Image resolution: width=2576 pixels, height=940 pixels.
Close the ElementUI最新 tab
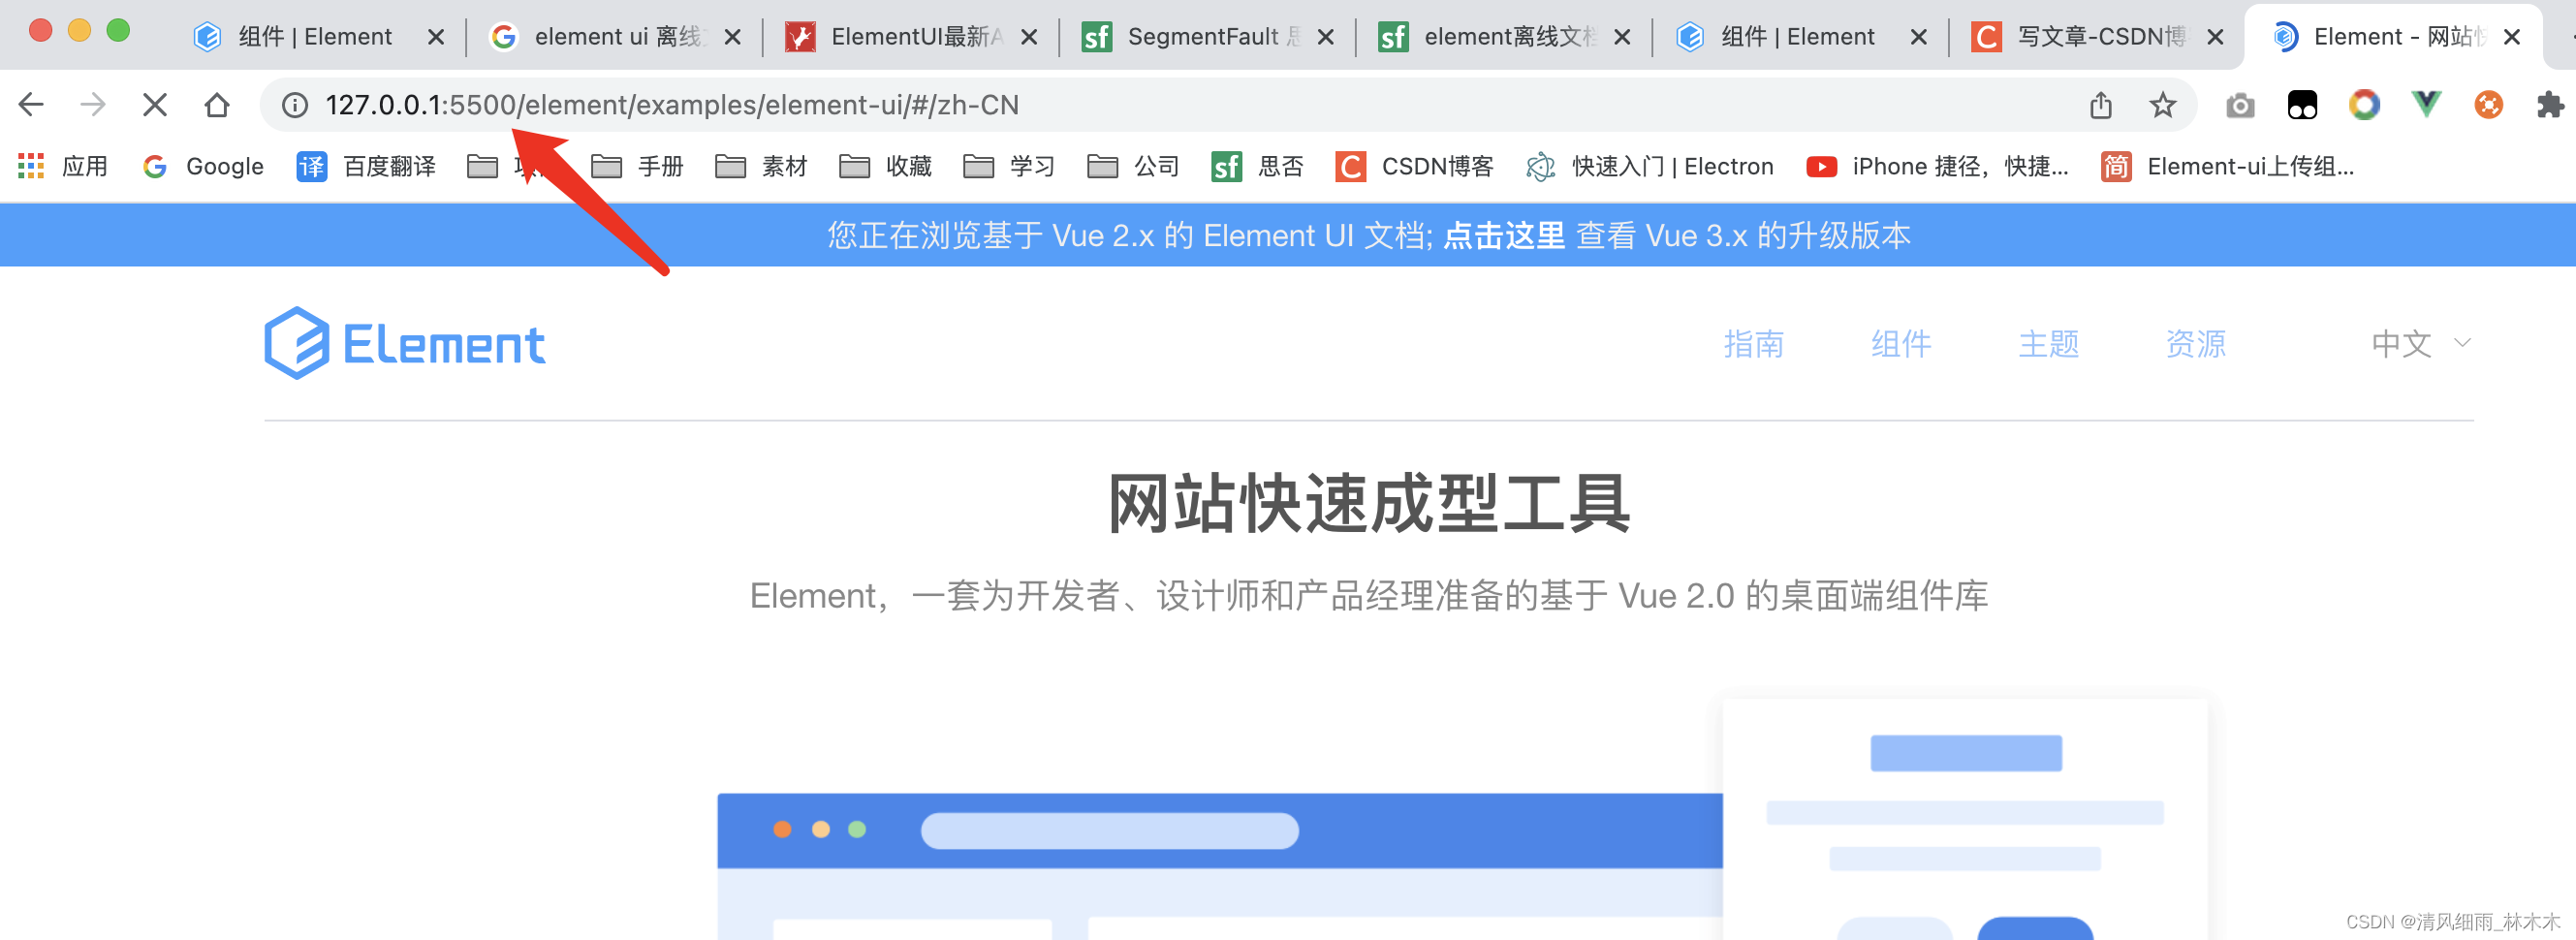tap(1029, 37)
